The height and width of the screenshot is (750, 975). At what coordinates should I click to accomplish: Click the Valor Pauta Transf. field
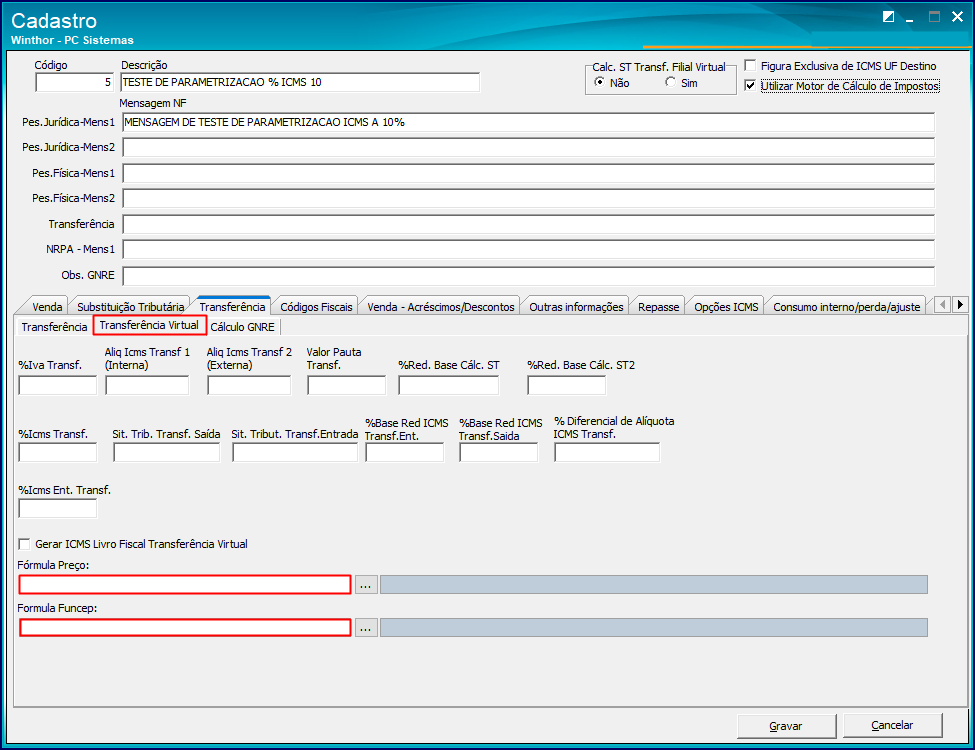pos(346,386)
